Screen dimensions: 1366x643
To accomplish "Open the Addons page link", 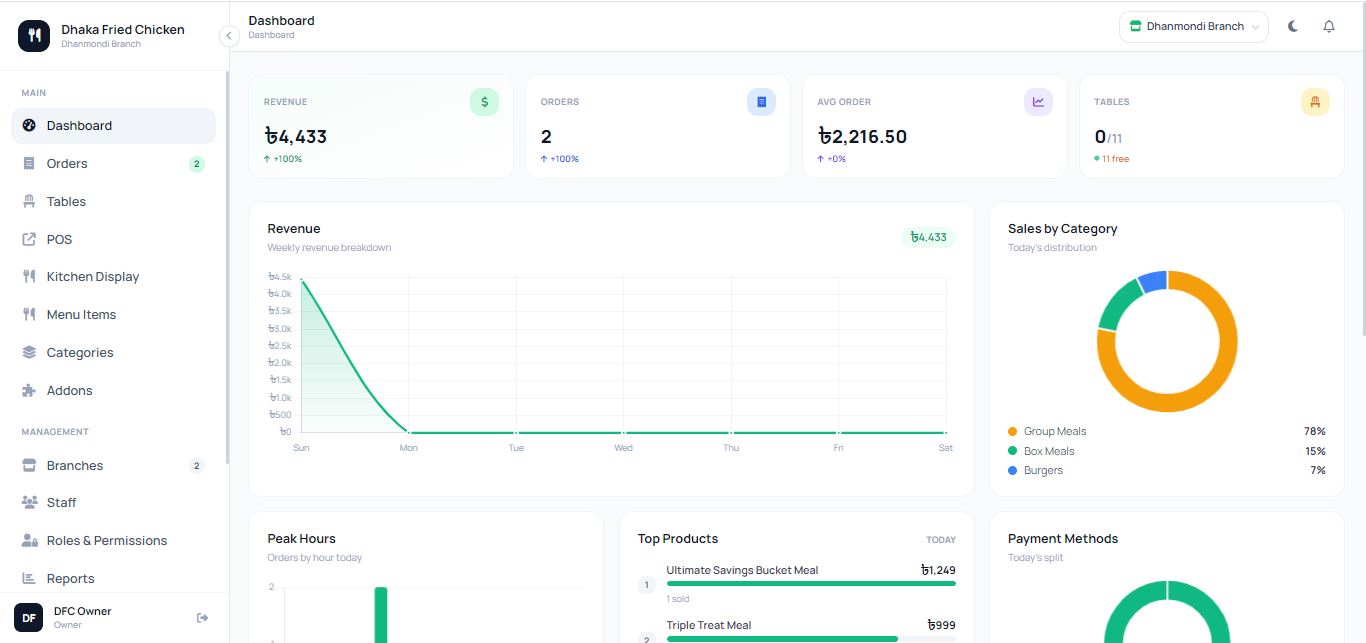I will coord(113,391).
